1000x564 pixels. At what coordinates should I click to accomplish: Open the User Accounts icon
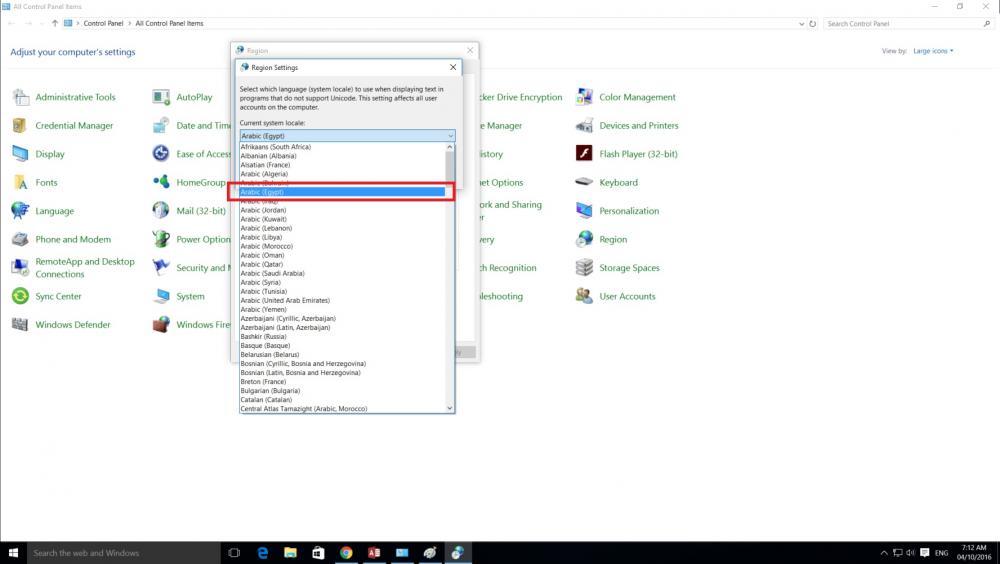pos(584,296)
